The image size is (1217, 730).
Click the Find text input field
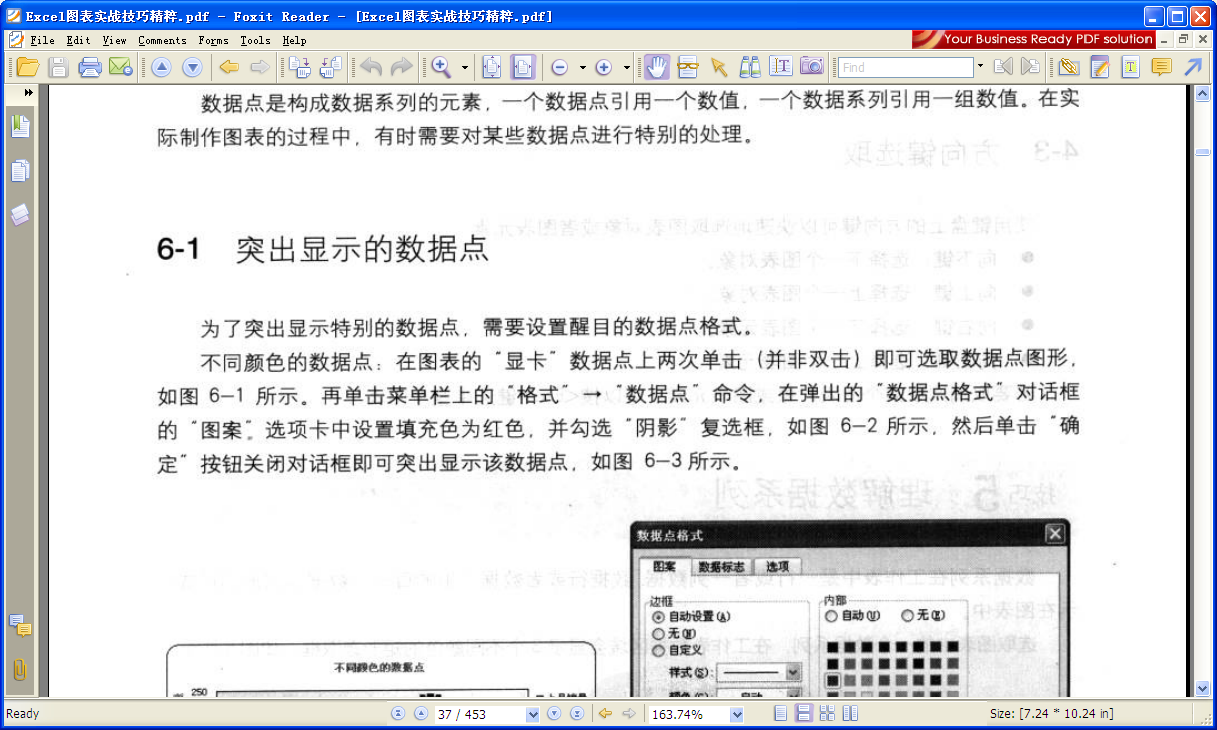point(905,67)
